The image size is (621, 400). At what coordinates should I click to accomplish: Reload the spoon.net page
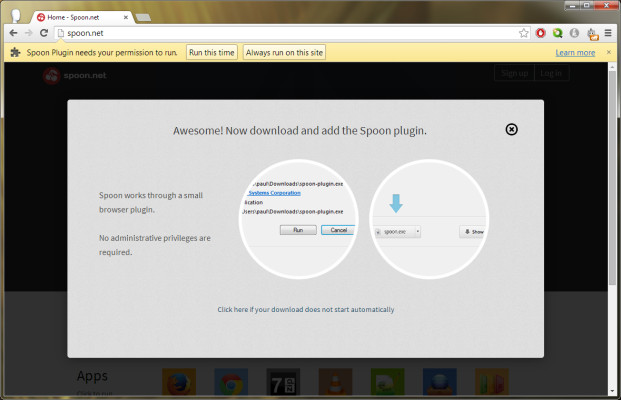point(44,33)
